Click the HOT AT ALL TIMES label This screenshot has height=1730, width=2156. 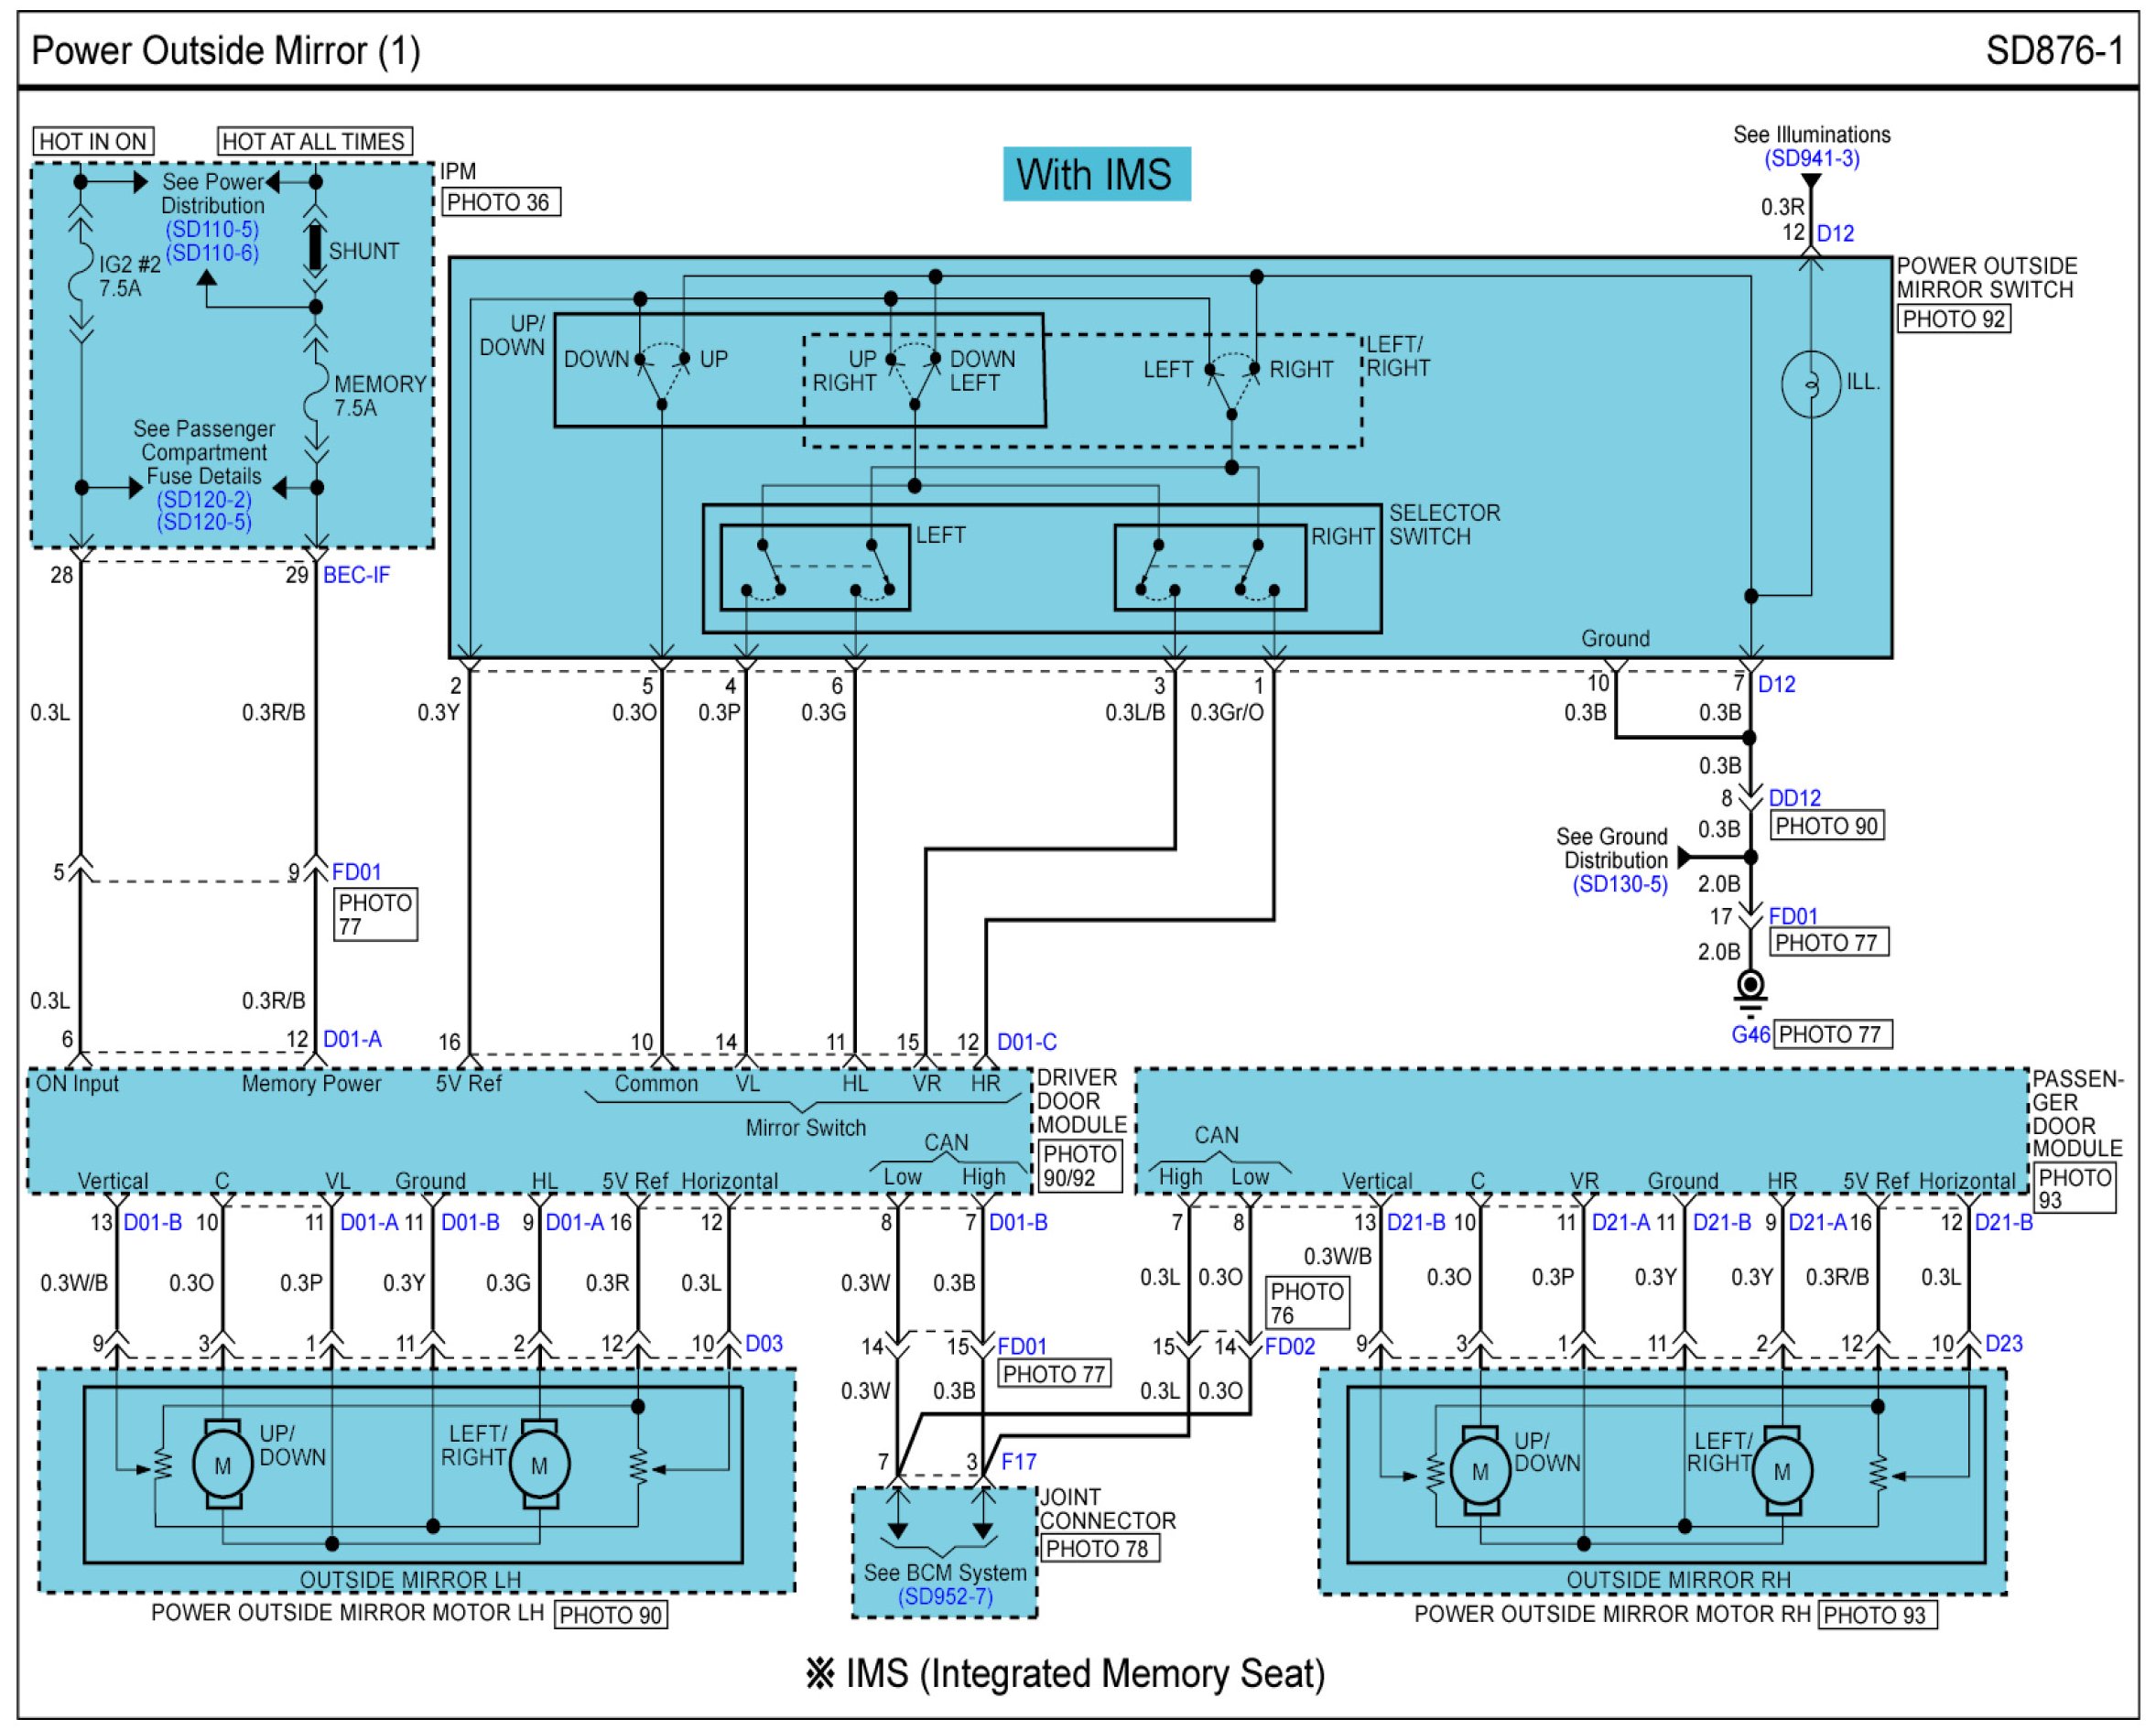pyautogui.click(x=314, y=141)
